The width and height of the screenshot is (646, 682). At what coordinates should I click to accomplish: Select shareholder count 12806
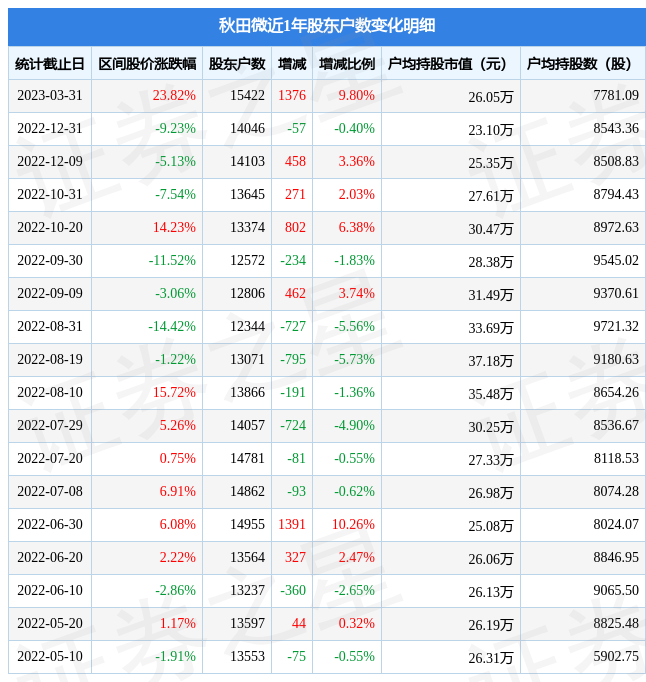tap(248, 294)
